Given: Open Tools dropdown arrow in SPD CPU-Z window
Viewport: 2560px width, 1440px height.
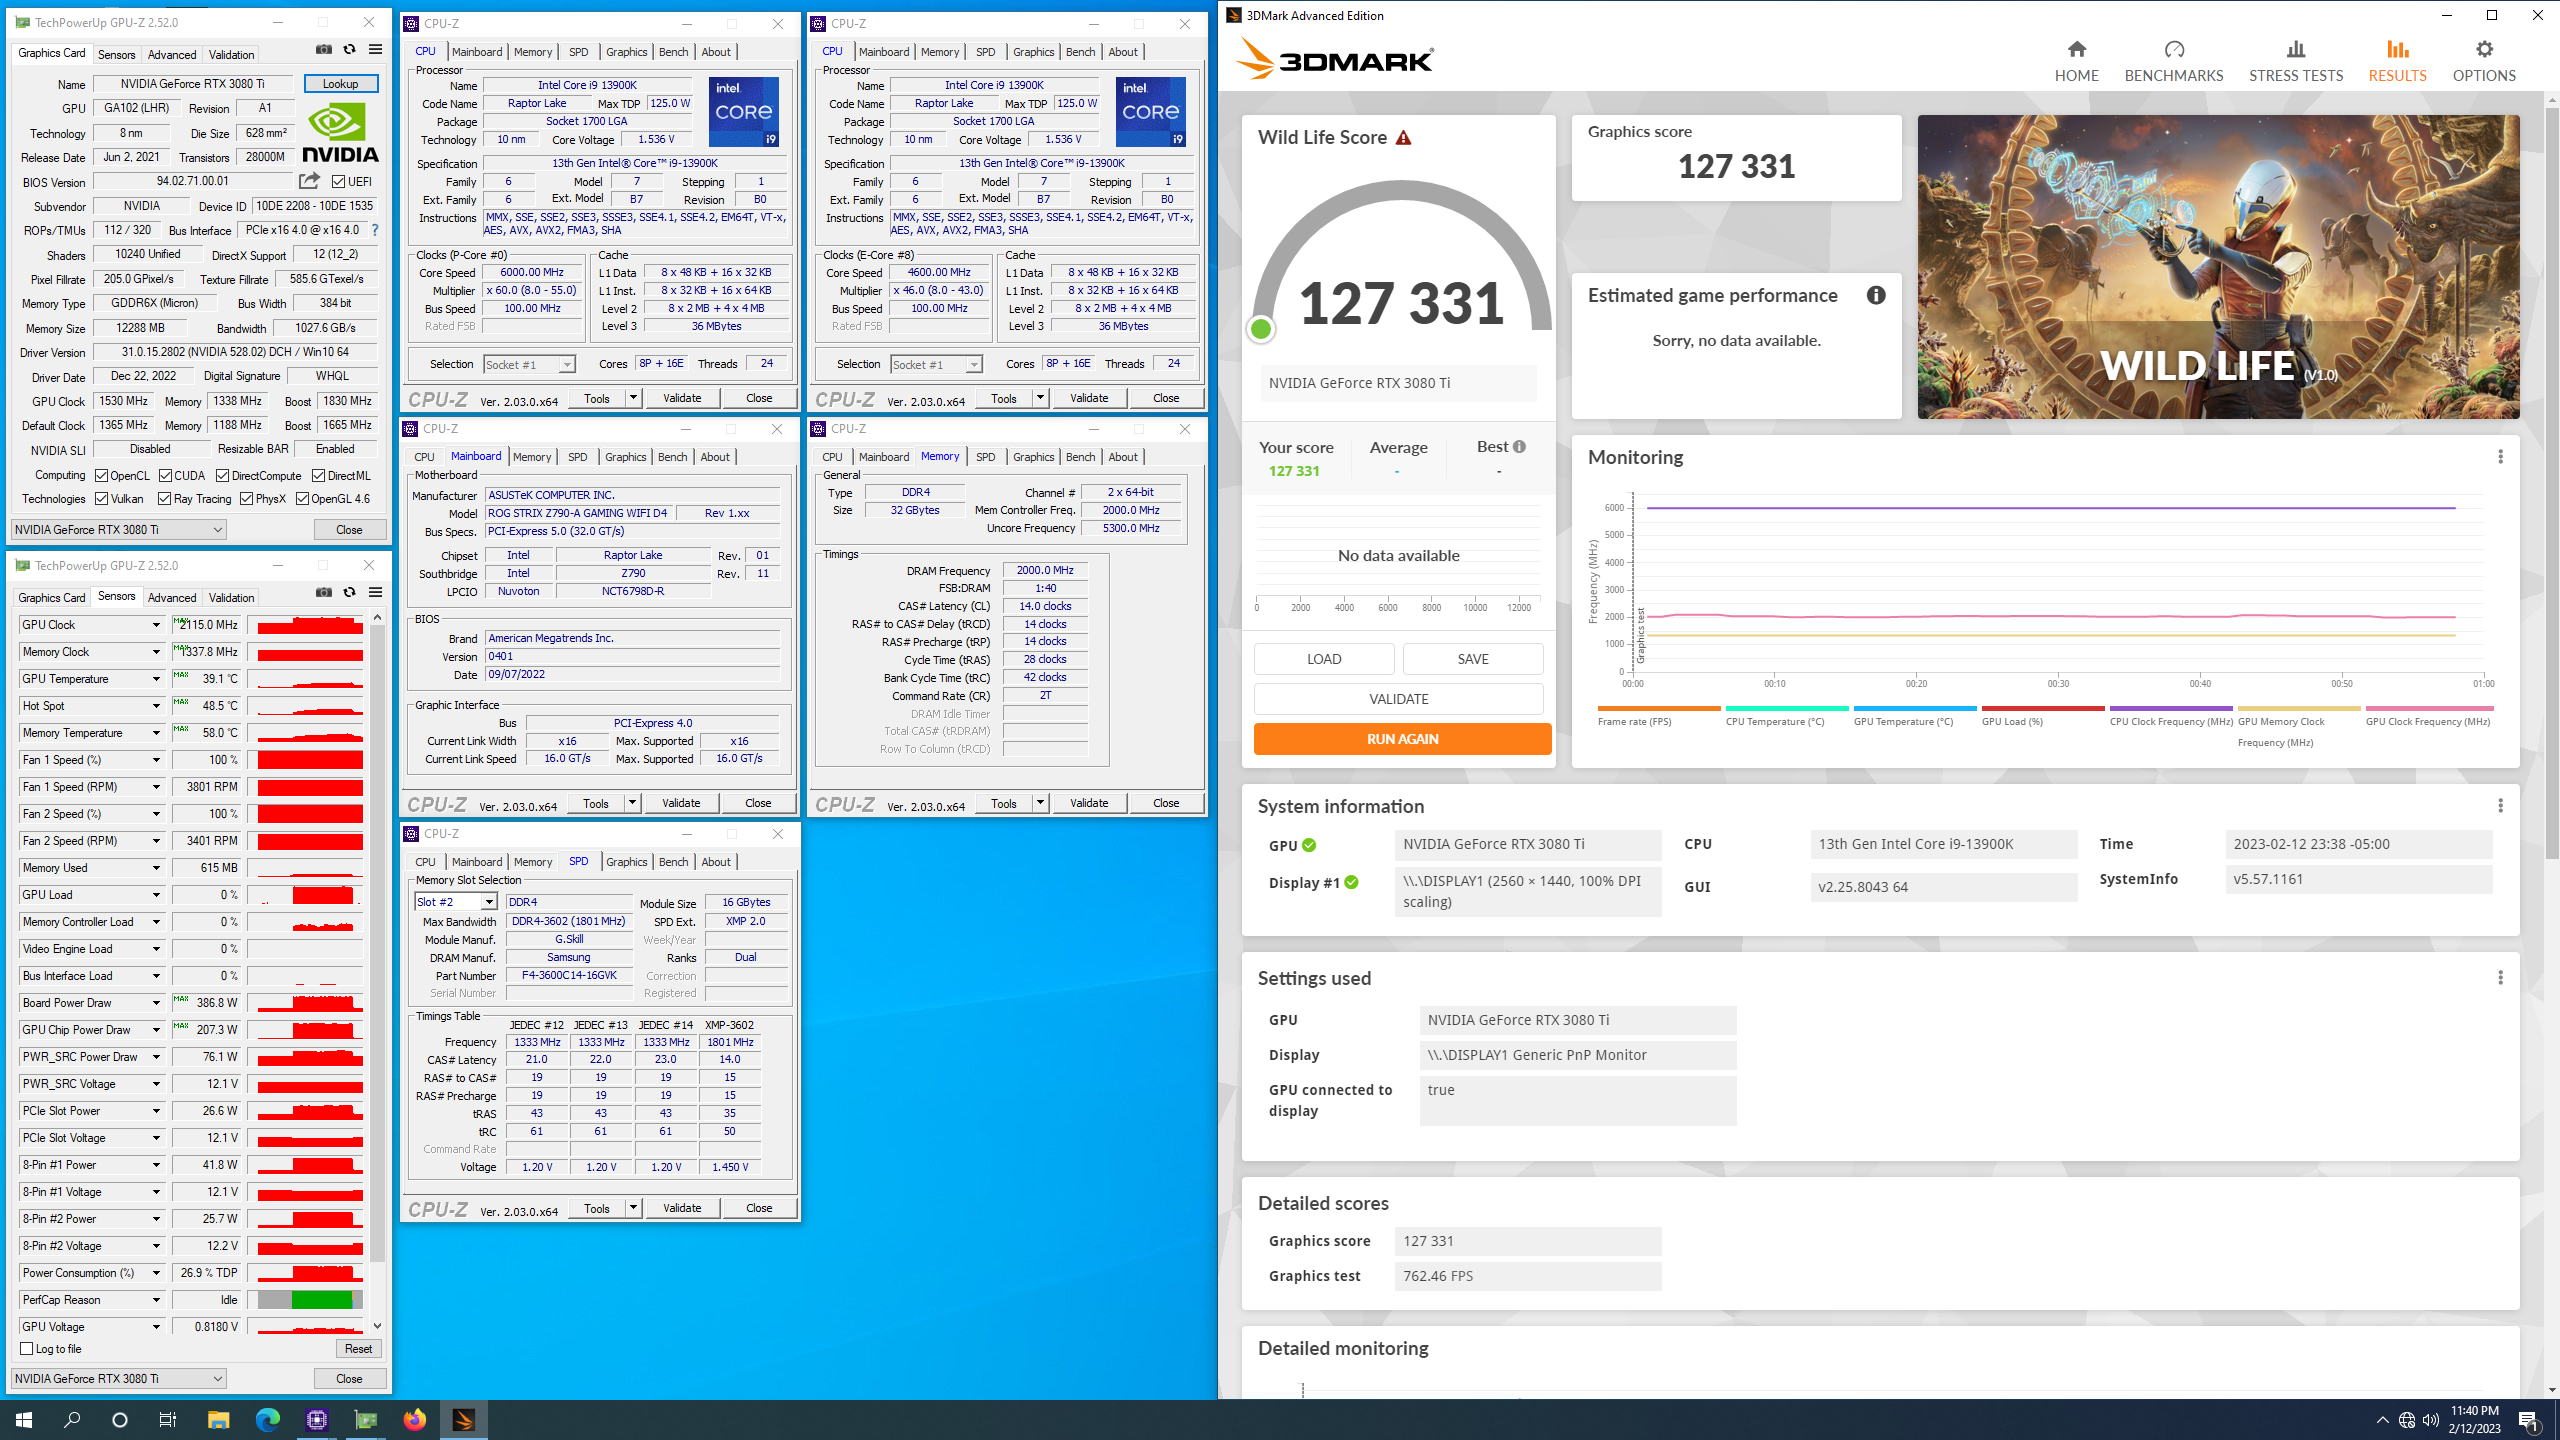Looking at the screenshot, I should click(633, 1208).
